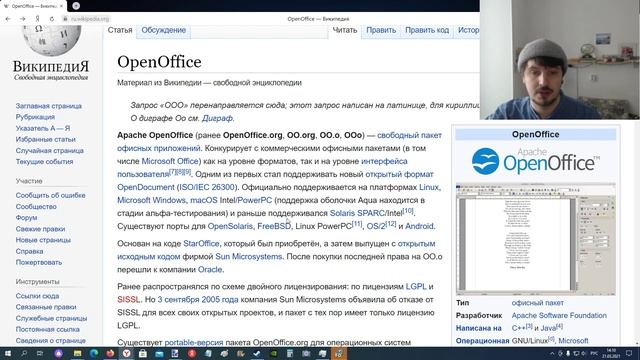Open the Править tab
The height and width of the screenshot is (360, 640).
(381, 30)
